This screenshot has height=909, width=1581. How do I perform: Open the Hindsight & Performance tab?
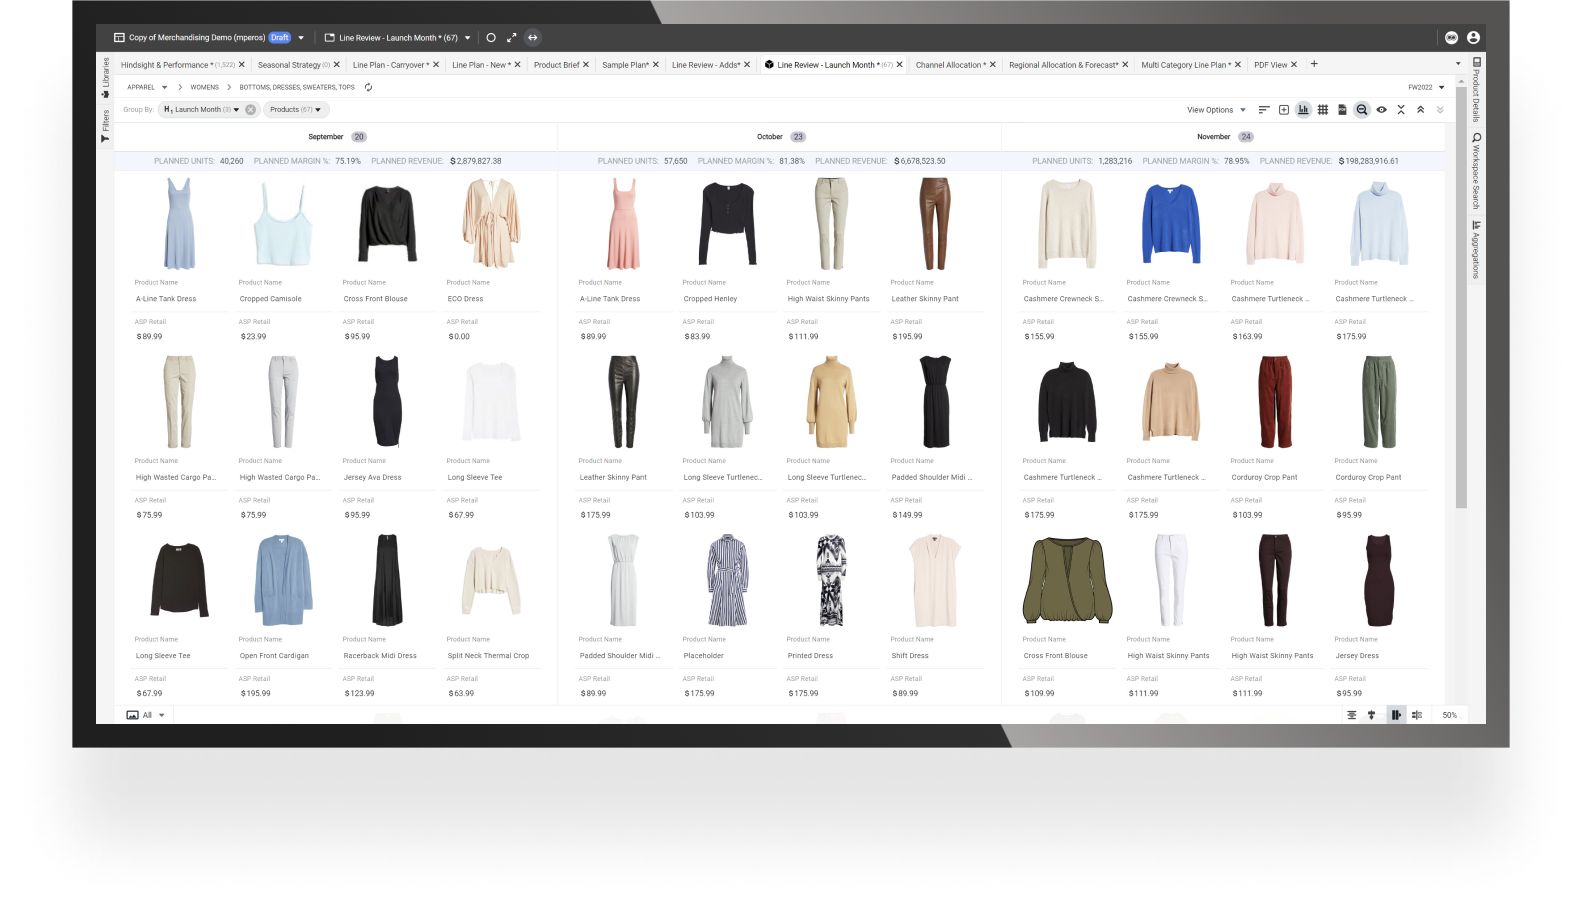[165, 65]
